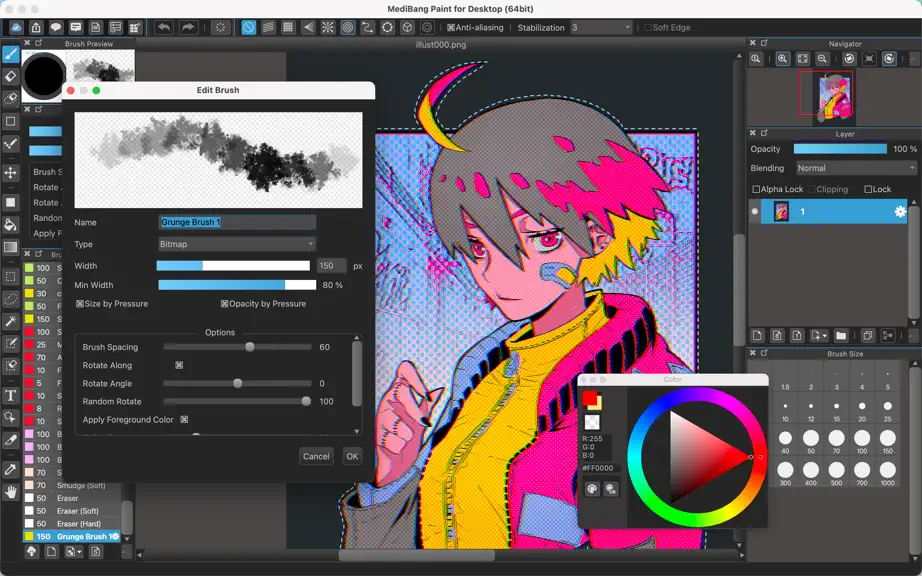This screenshot has height=576, width=922.
Task: Click the Undo arrow in toolbar
Action: click(x=163, y=27)
